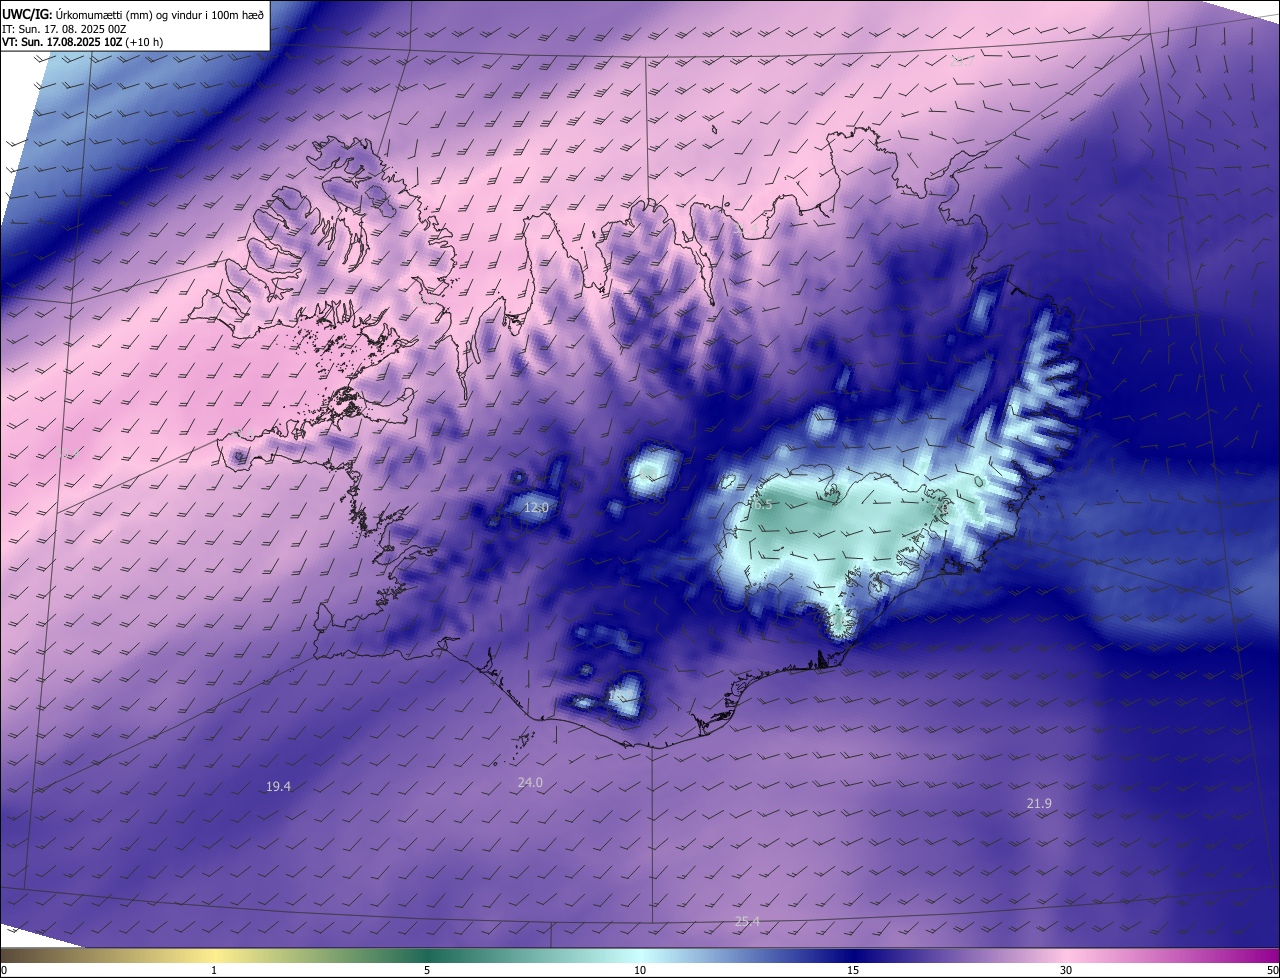Click the 12.0 value label over central Iceland
Screen dimensions: 1280x978
tap(537, 508)
